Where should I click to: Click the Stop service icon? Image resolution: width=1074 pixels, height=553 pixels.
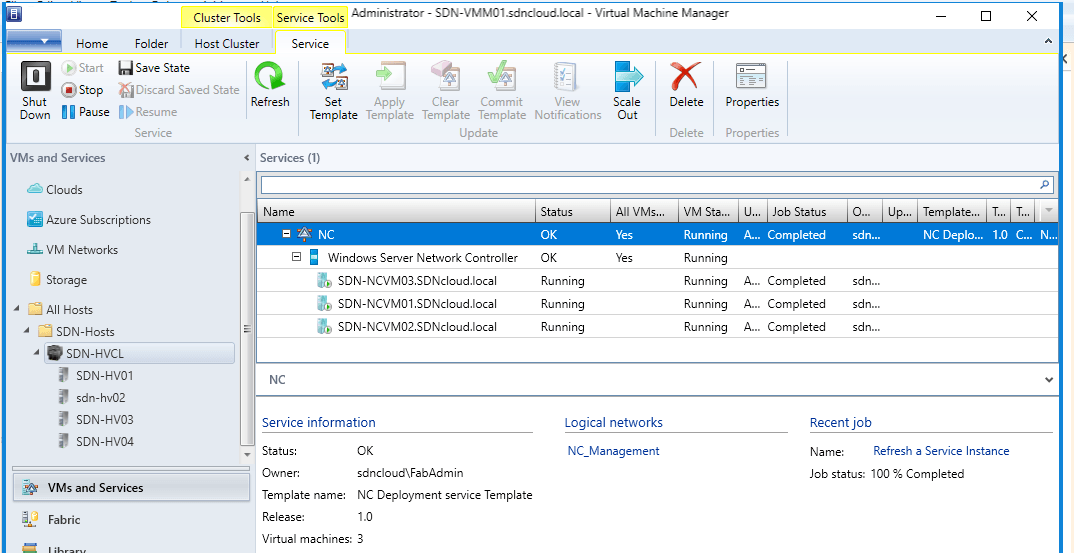[69, 90]
